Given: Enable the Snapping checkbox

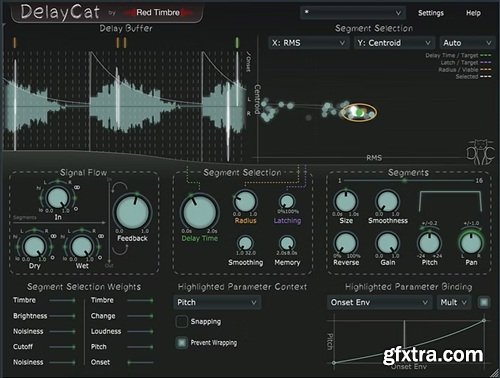Looking at the screenshot, I should [x=182, y=322].
